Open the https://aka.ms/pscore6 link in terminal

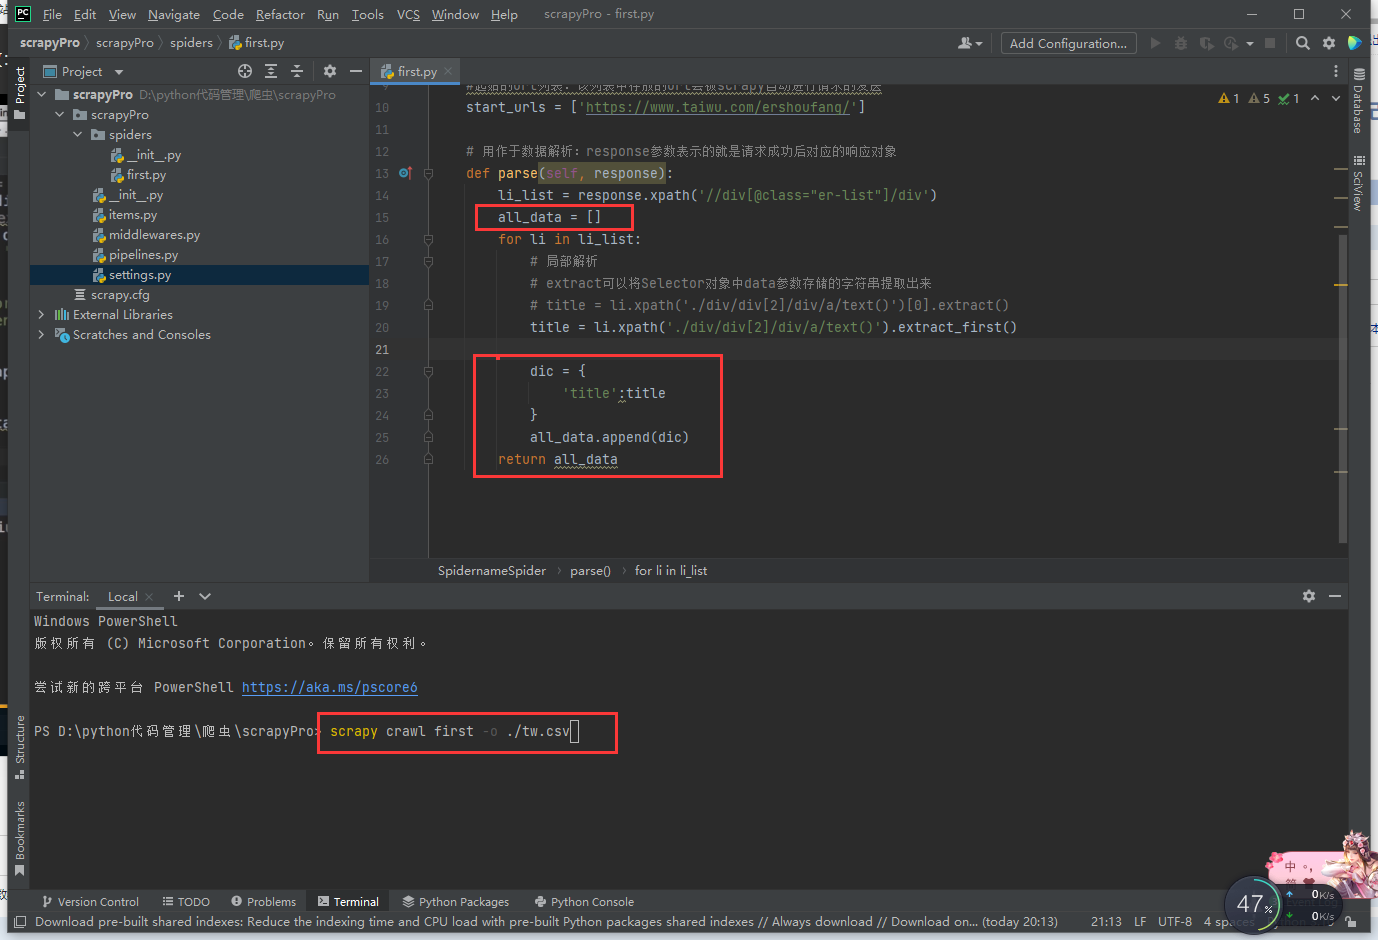330,687
